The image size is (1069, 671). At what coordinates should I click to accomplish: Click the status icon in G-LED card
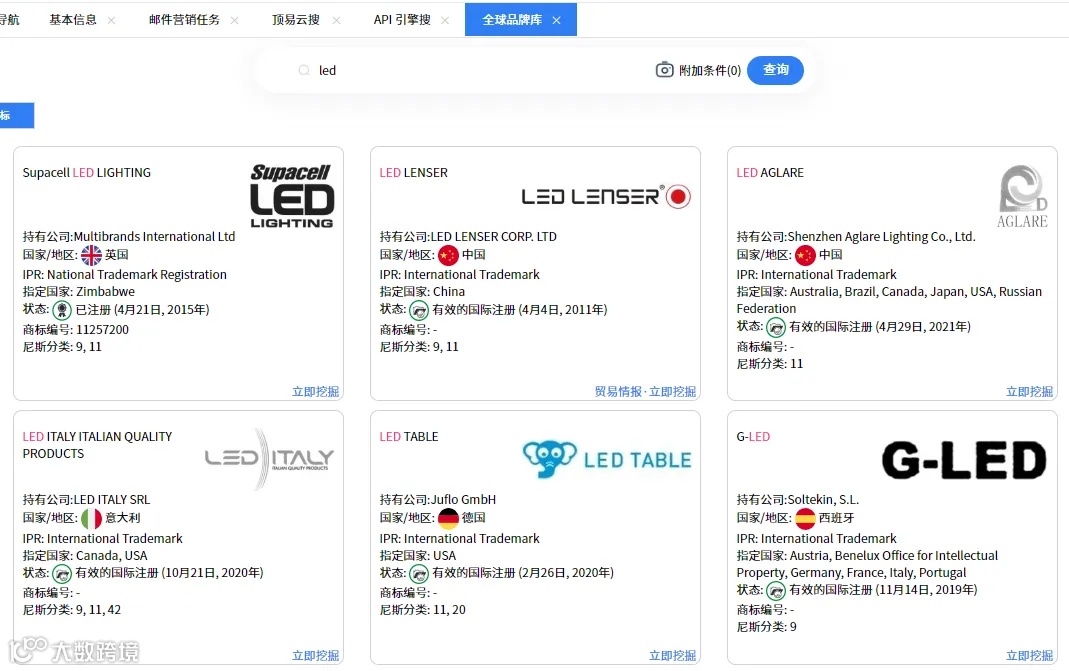(x=776, y=591)
